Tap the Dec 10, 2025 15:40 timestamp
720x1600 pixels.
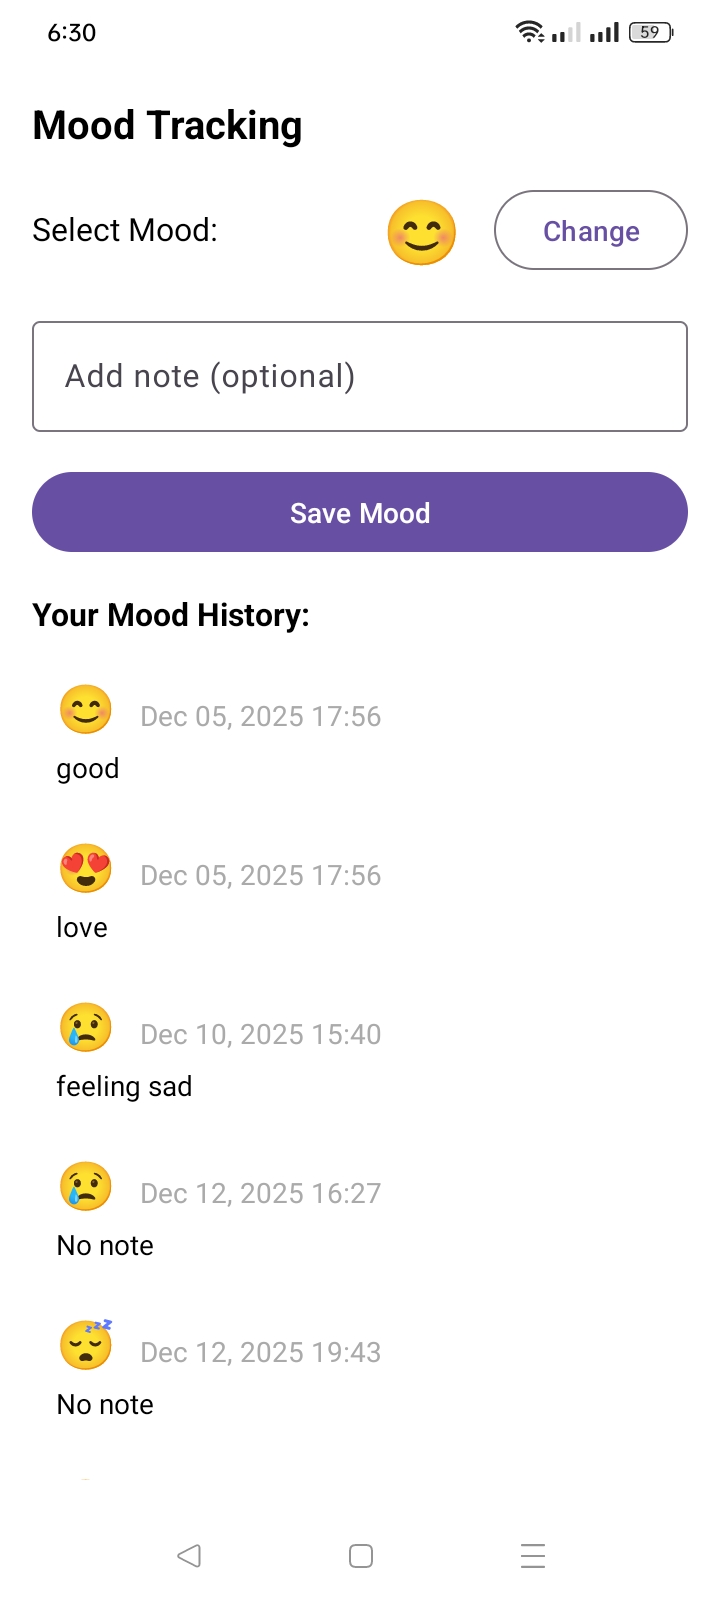coord(261,1034)
